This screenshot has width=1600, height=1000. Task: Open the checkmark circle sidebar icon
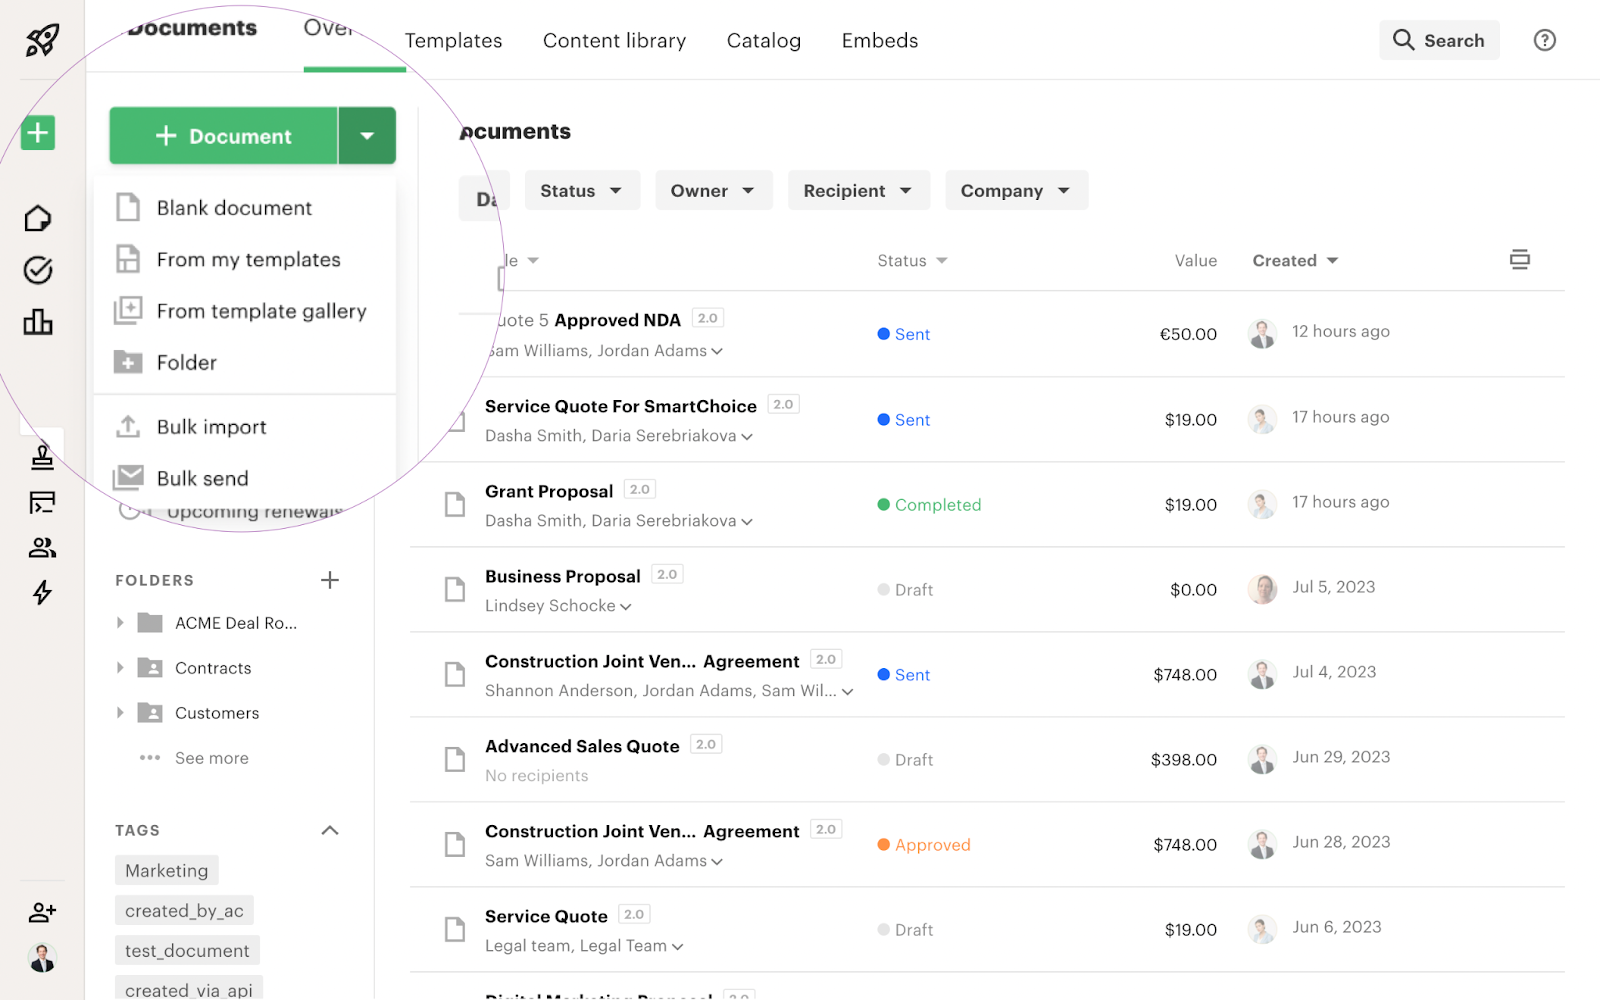coord(38,270)
